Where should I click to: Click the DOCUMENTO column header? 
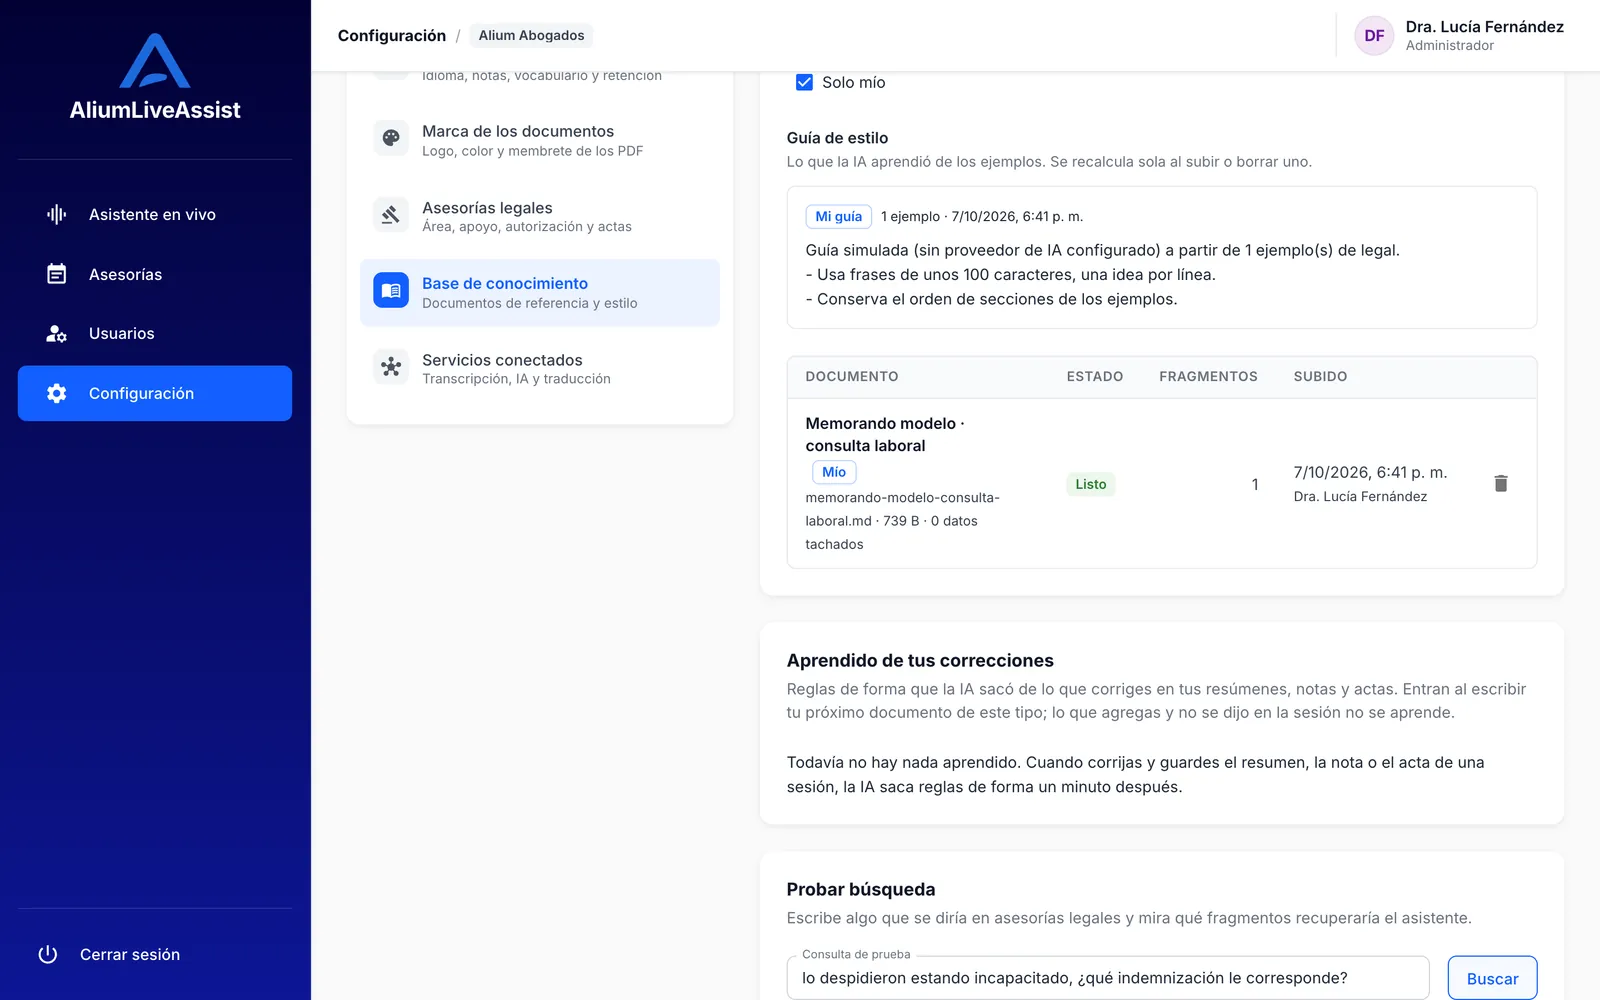(852, 377)
